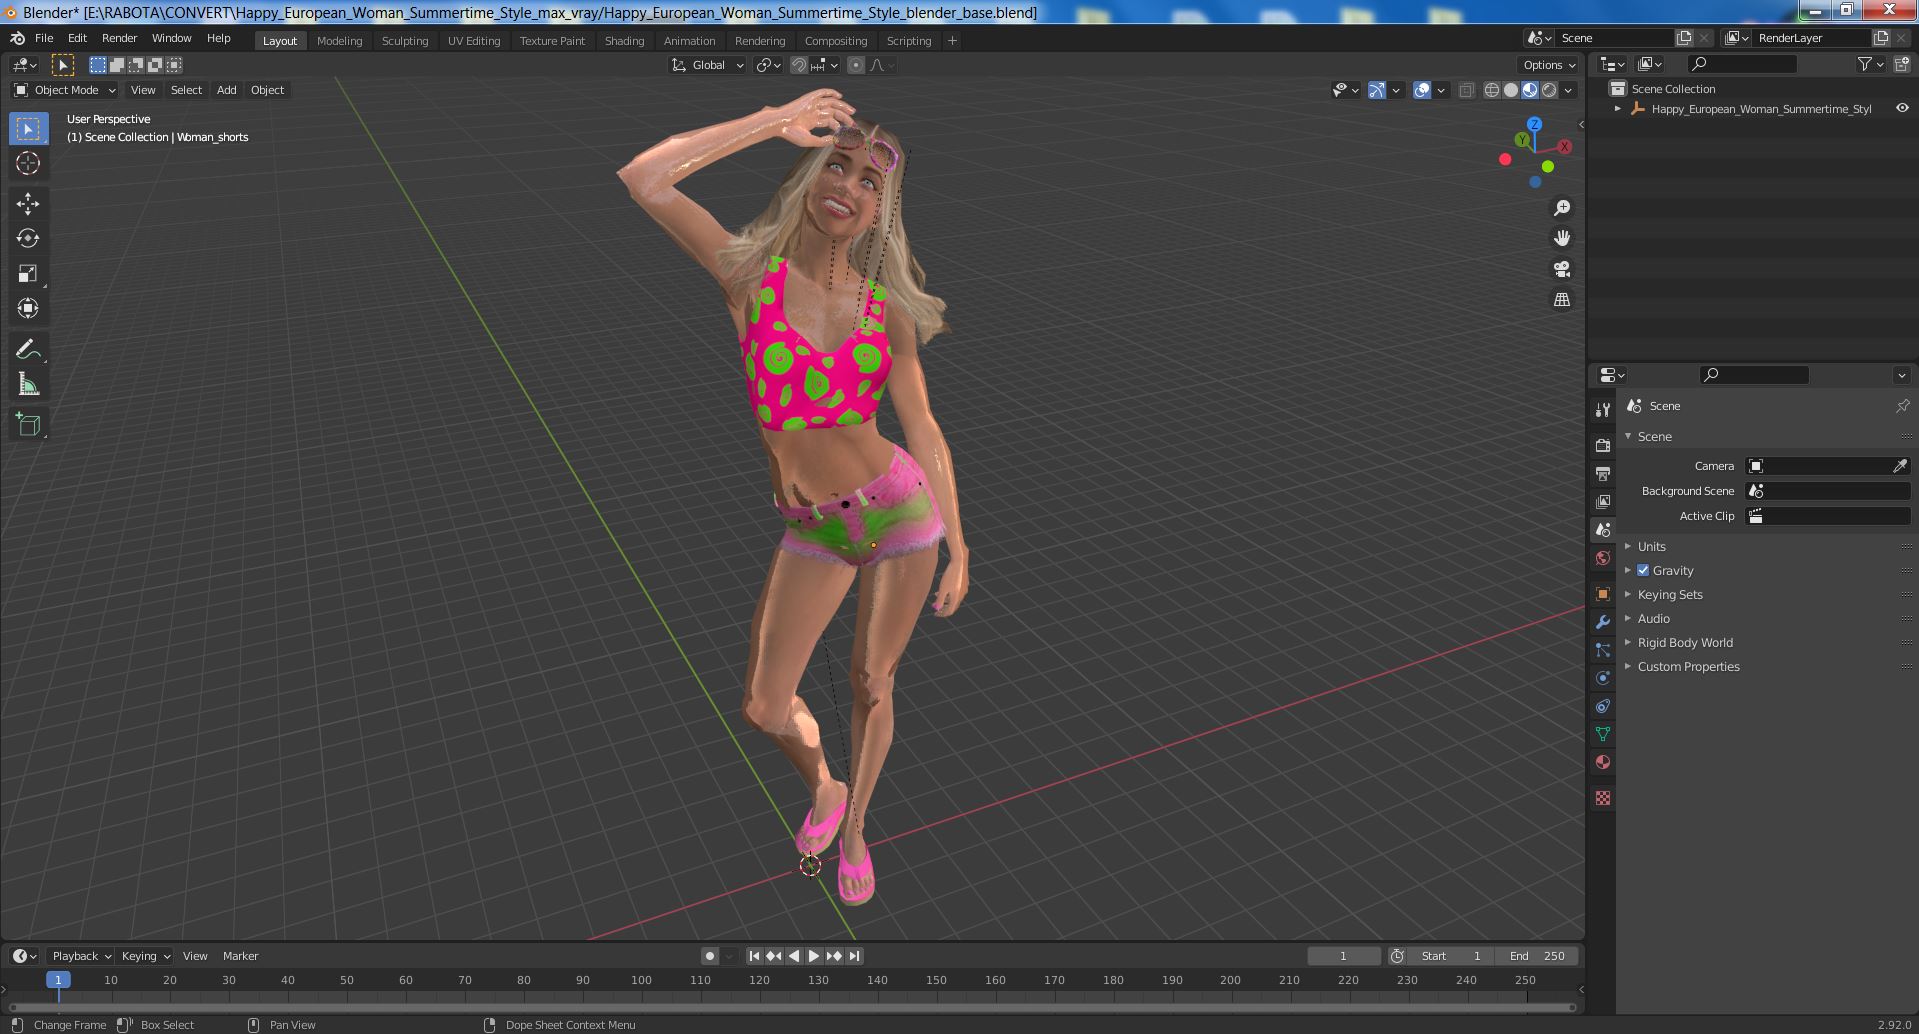This screenshot has height=1034, width=1919.
Task: Open the Object properties tab
Action: (1603, 594)
